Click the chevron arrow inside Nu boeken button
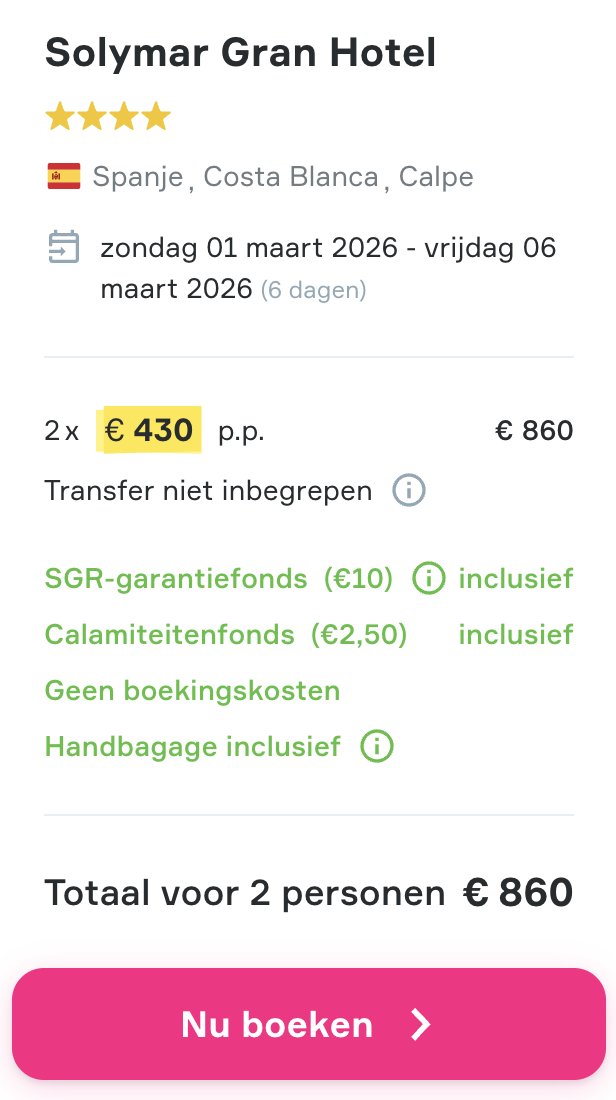Screen dimensions: 616x1100 point(418,1023)
